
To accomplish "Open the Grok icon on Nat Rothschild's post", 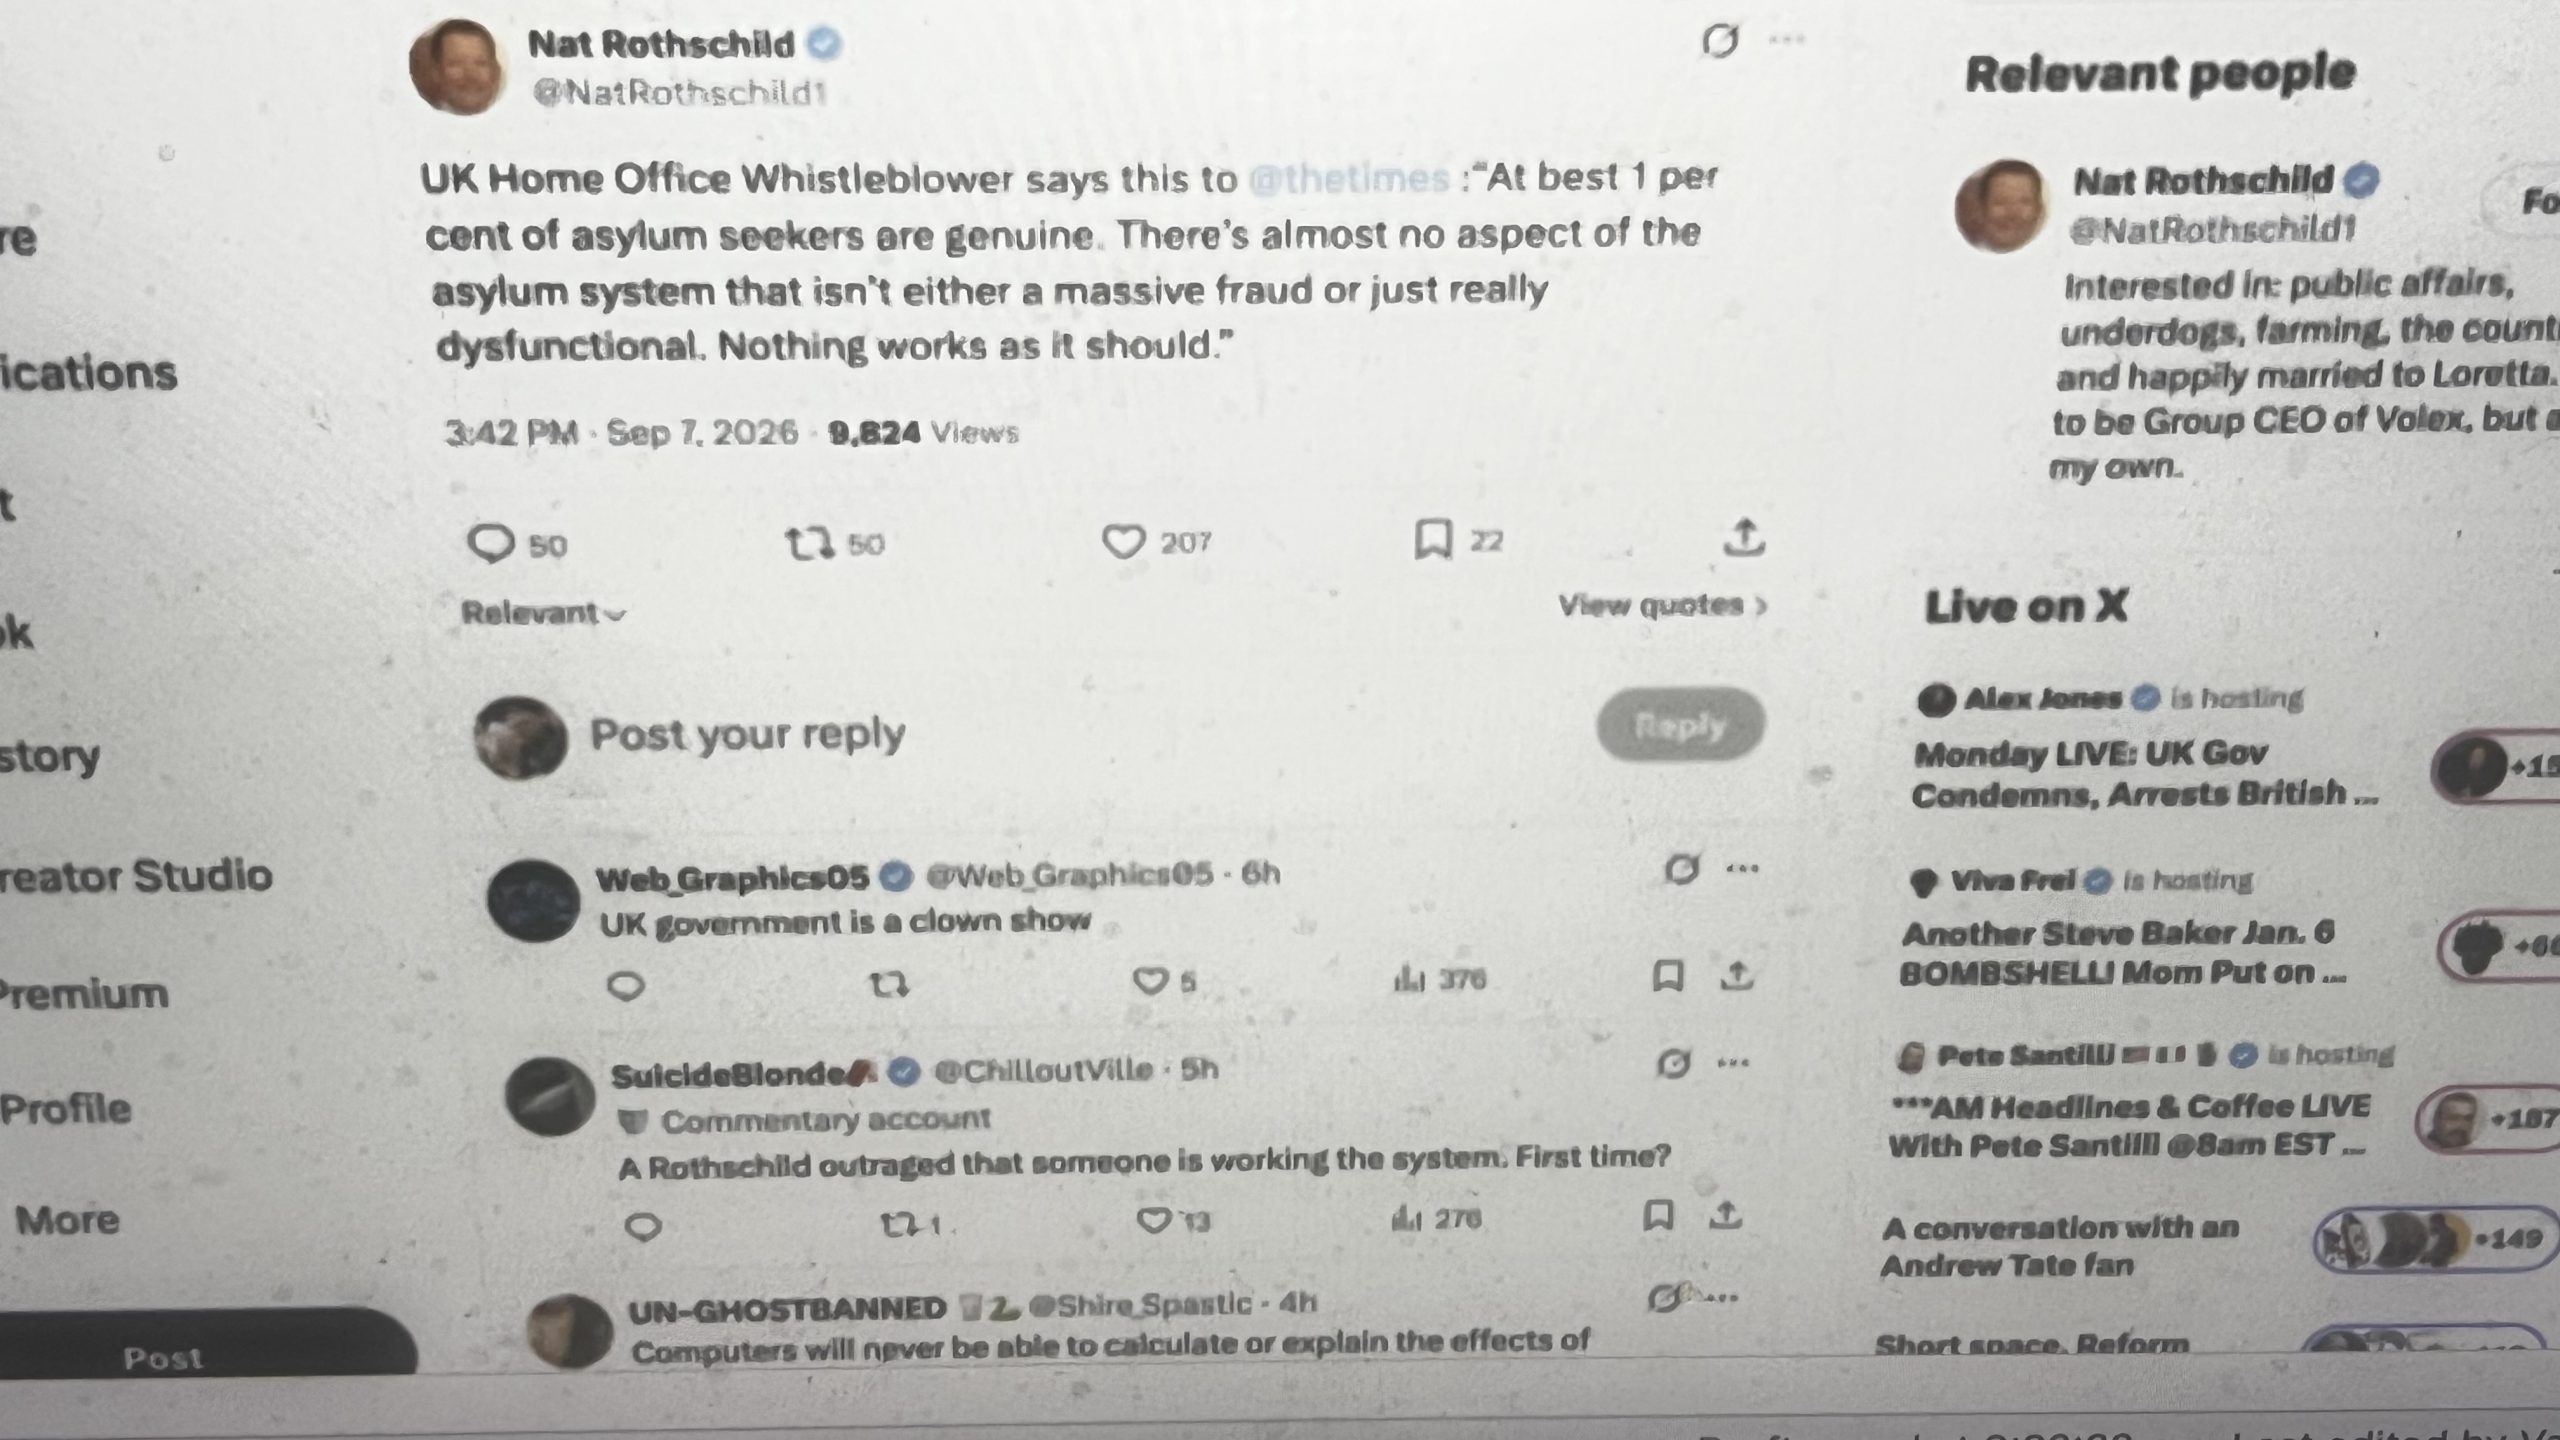I will coord(1720,41).
